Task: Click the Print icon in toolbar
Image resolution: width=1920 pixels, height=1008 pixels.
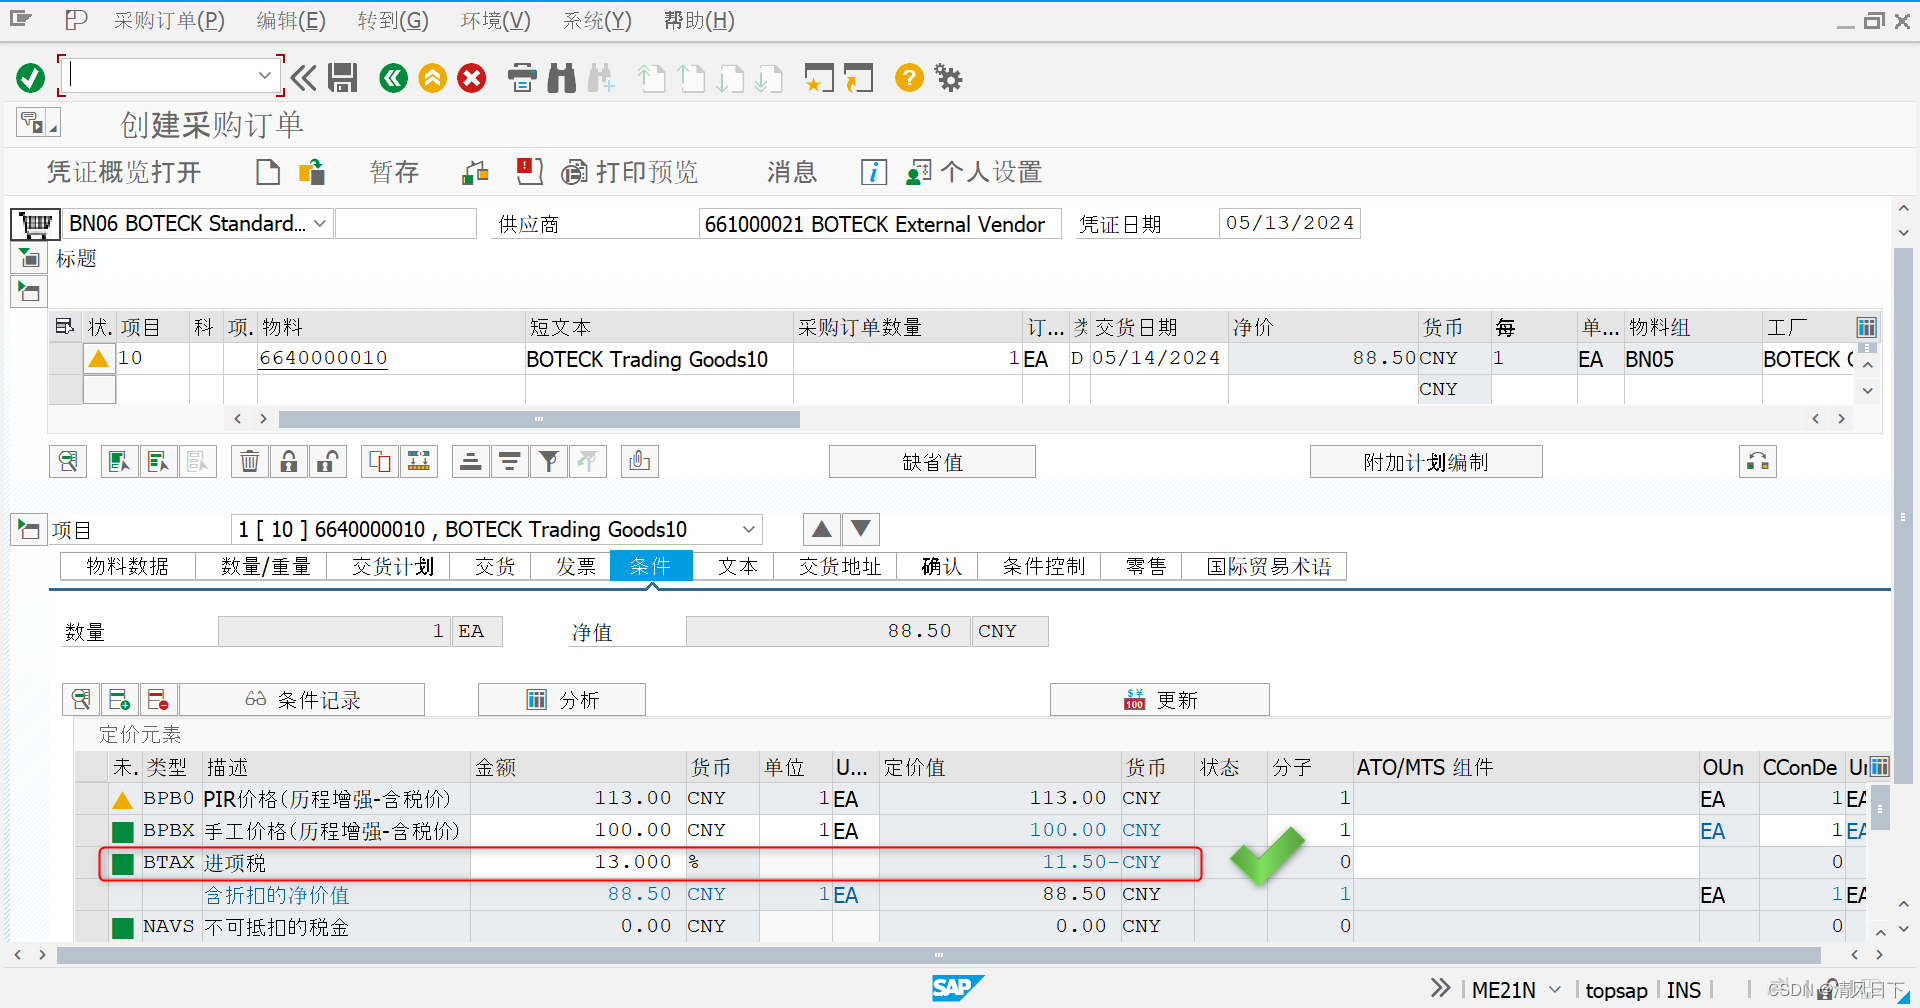Action: coord(522,78)
